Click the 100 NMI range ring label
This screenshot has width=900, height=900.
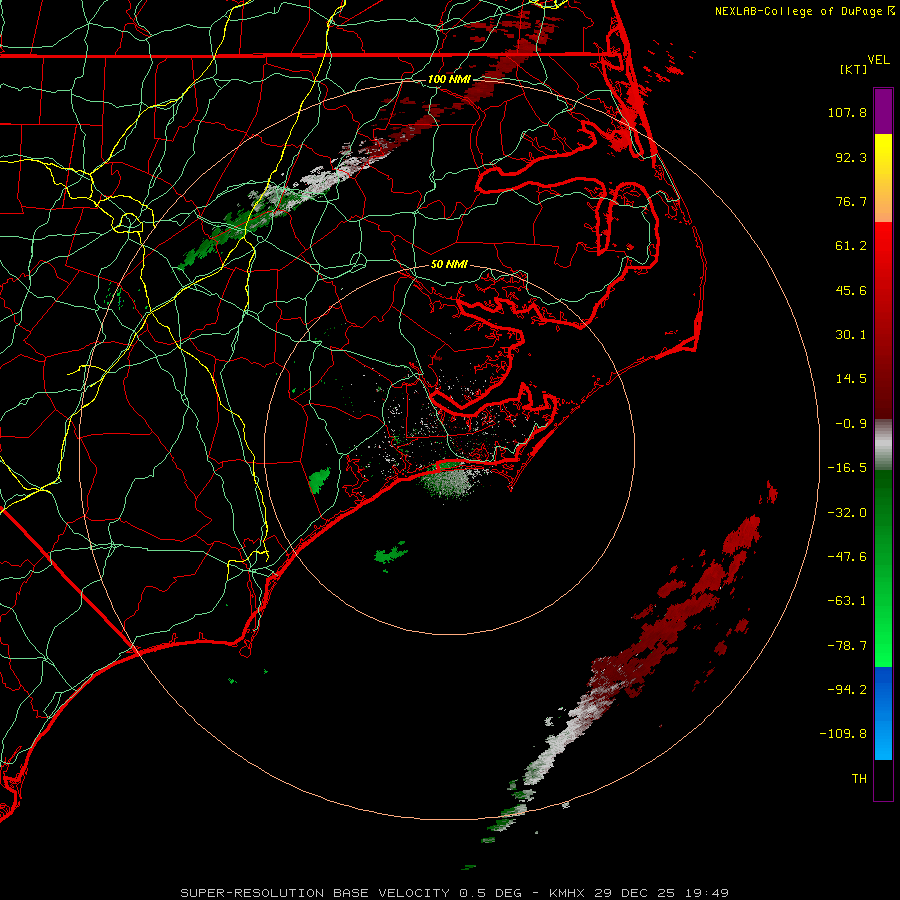(449, 79)
